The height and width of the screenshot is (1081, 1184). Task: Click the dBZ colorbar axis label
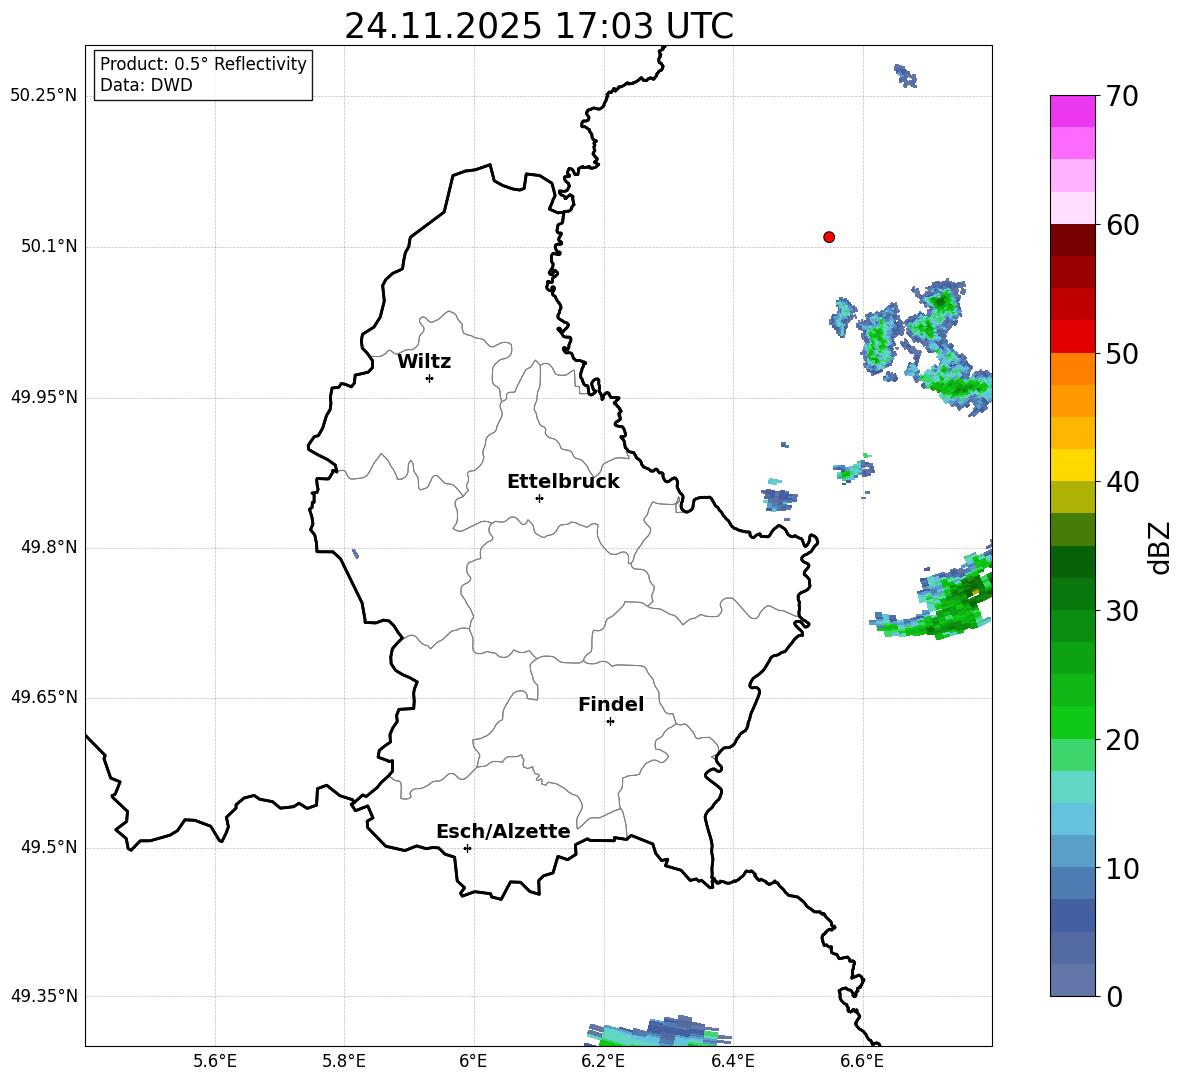click(1160, 547)
